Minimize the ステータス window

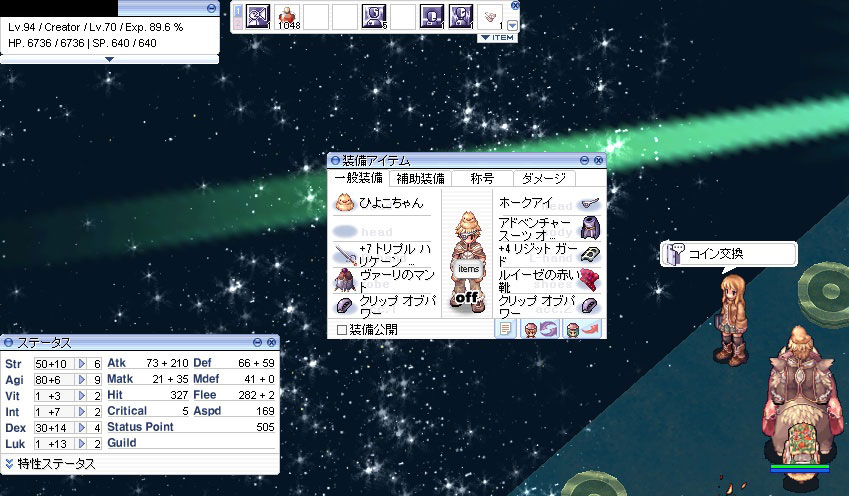click(257, 342)
